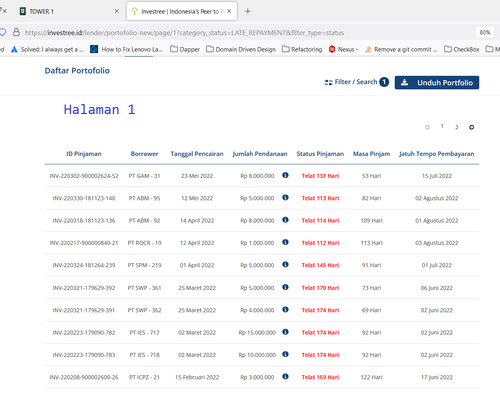Image resolution: width=500 pixels, height=404 pixels.
Task: Select loan ID INV-220318-181123-136
Action: click(84, 220)
